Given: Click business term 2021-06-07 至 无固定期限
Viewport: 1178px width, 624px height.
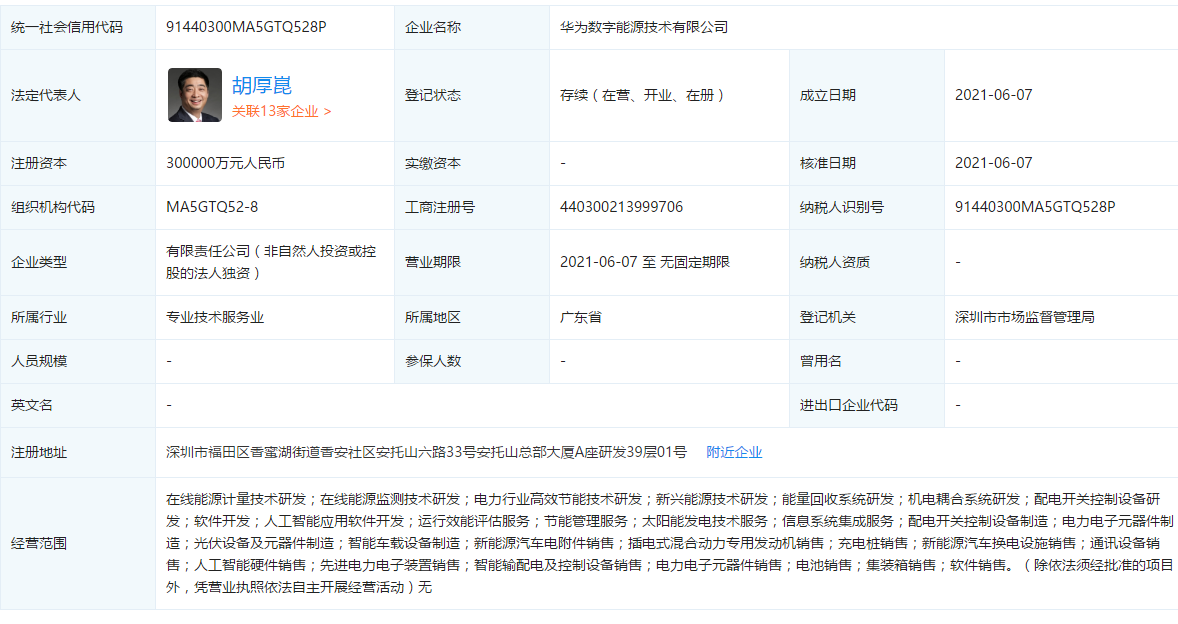Looking at the screenshot, I should (x=645, y=262).
